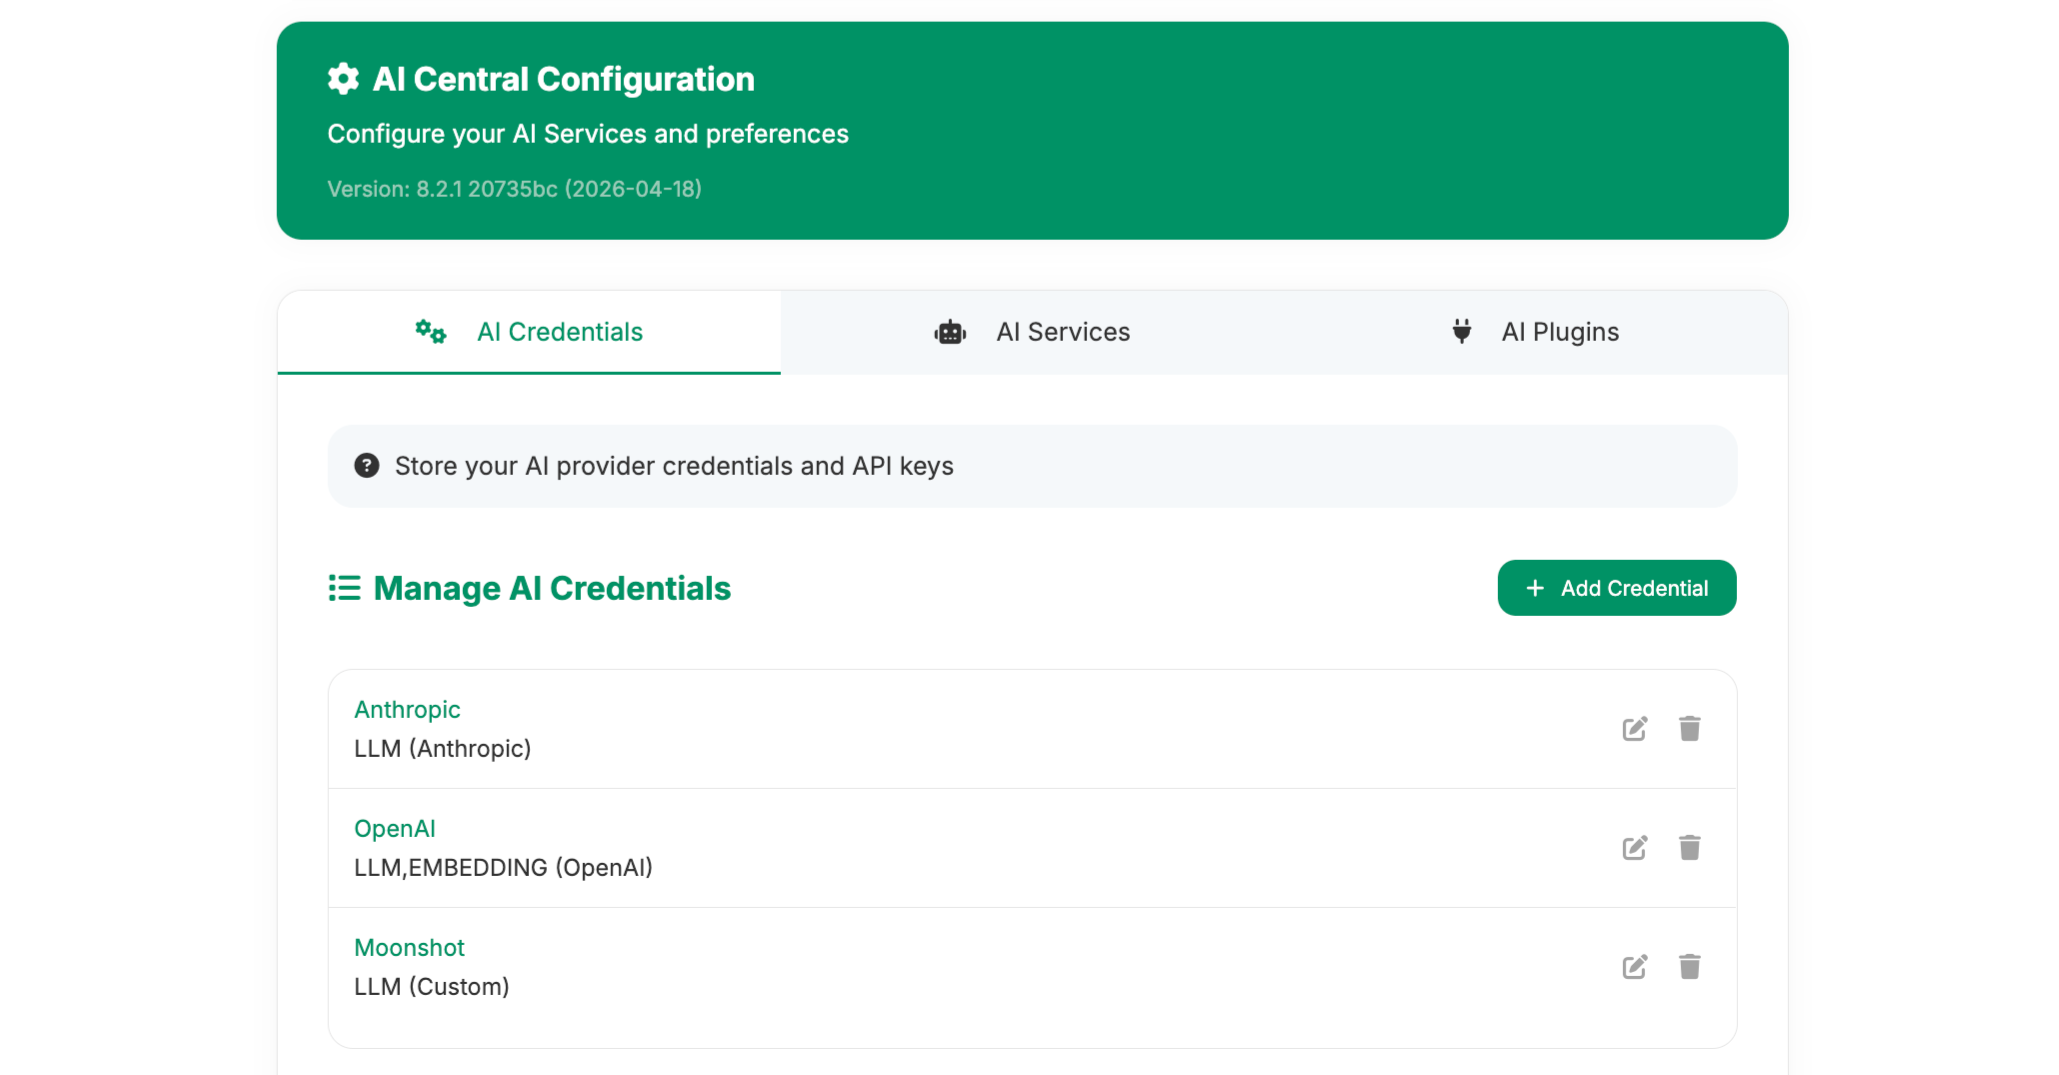Click the OpenAI credential name

395,829
